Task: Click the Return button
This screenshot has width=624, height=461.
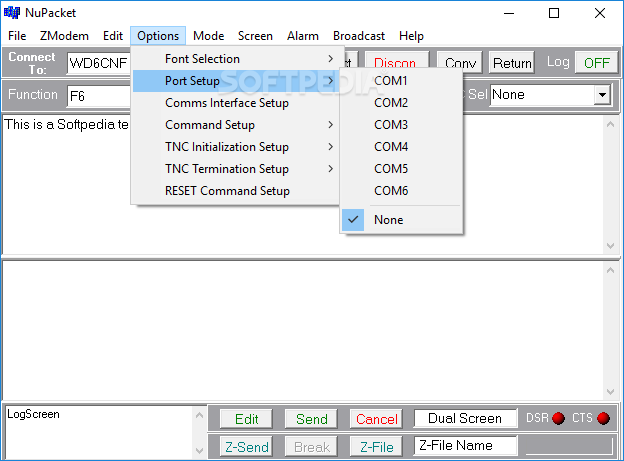Action: tap(512, 63)
